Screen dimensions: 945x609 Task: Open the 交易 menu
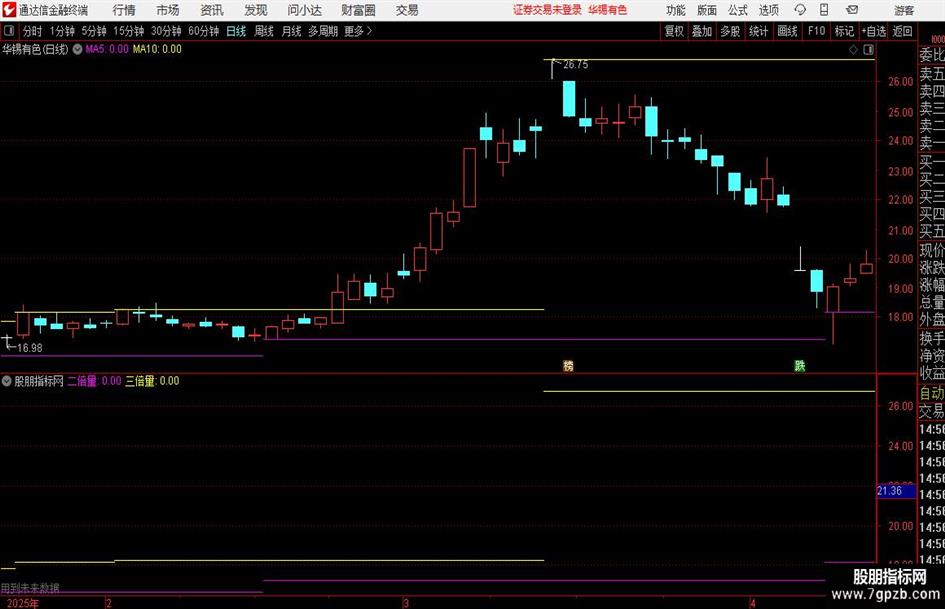(x=407, y=10)
